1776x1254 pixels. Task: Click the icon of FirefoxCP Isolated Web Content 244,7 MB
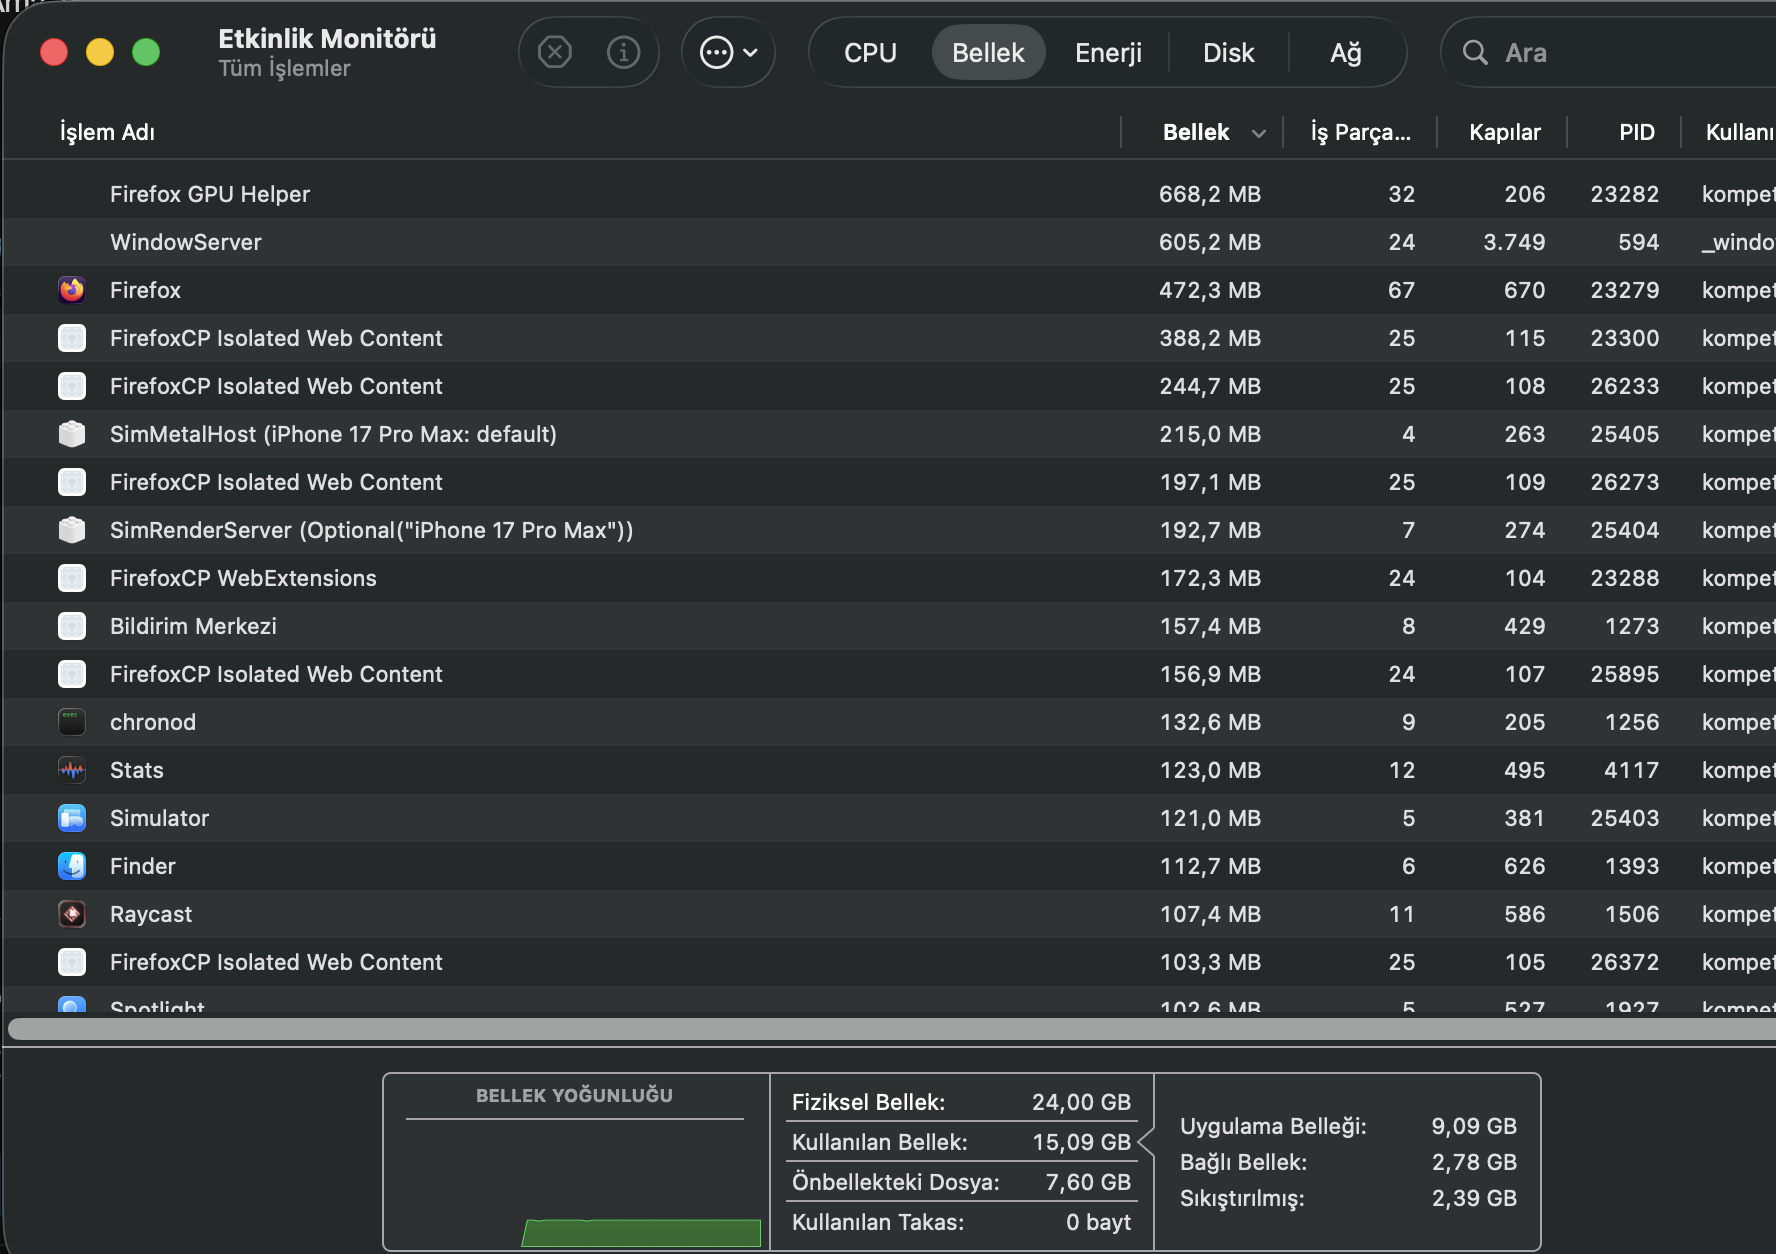[x=72, y=386]
